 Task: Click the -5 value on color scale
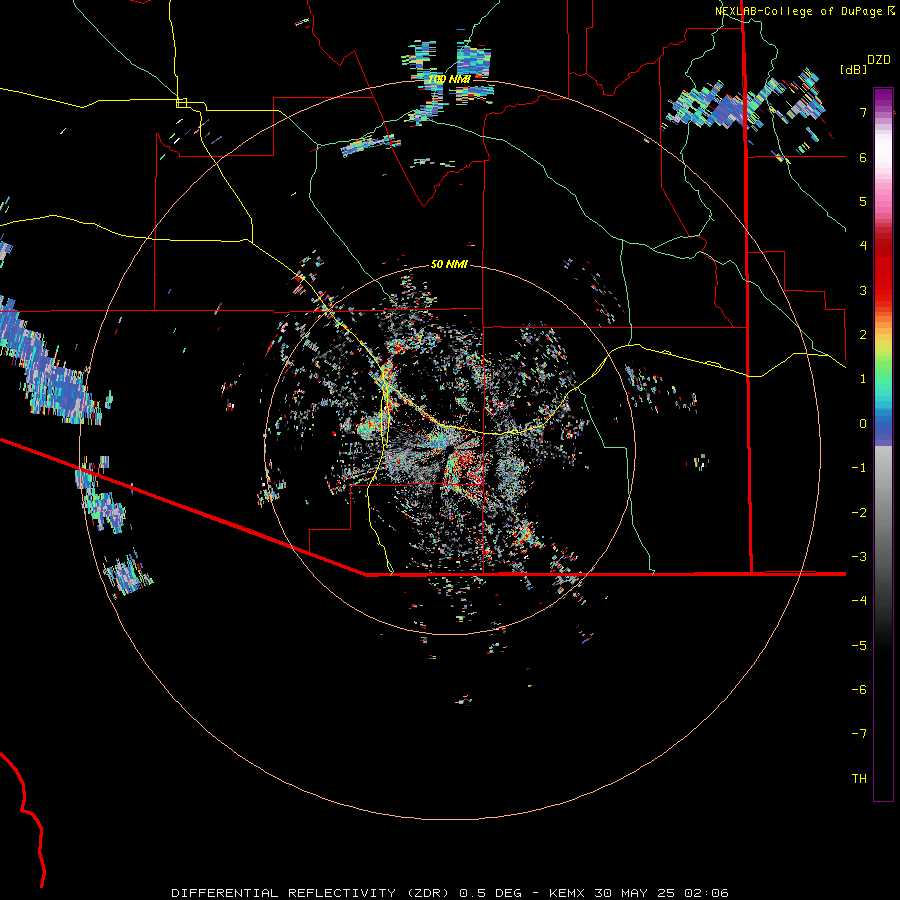tap(859, 646)
